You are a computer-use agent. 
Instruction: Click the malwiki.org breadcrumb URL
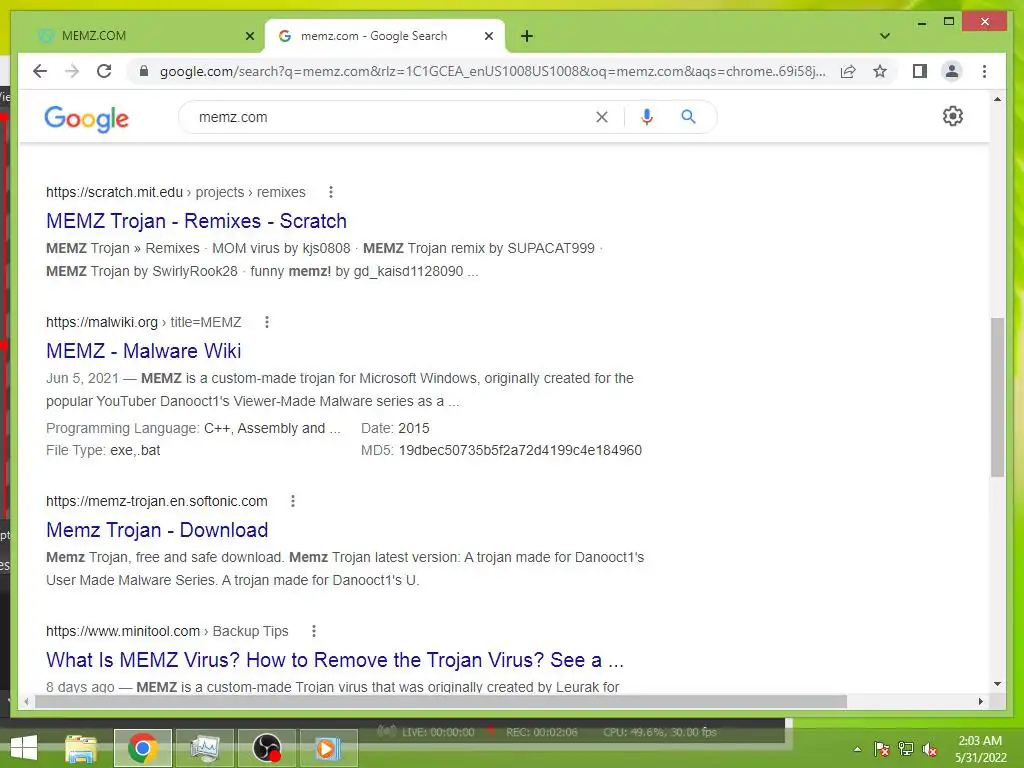coord(144,322)
